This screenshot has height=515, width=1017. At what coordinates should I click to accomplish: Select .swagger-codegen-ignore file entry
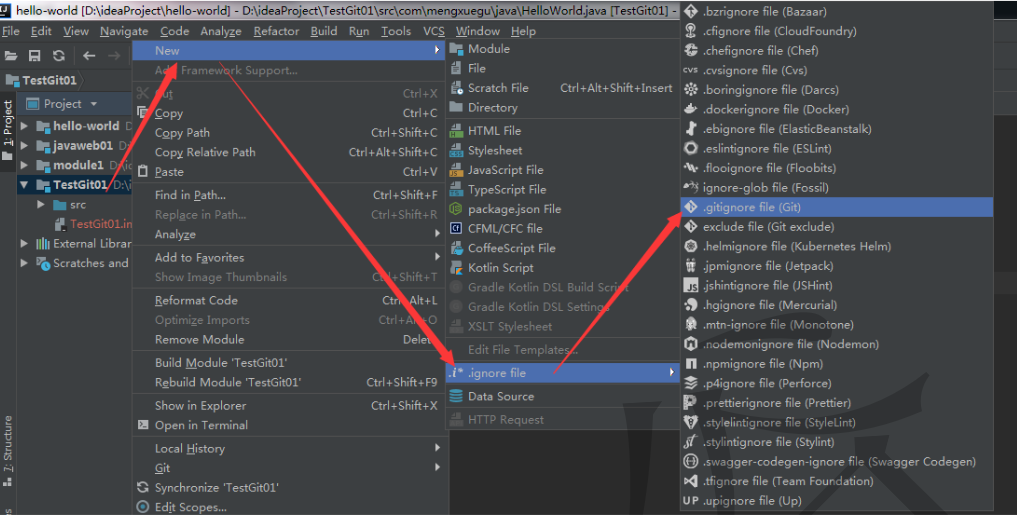coord(837,461)
